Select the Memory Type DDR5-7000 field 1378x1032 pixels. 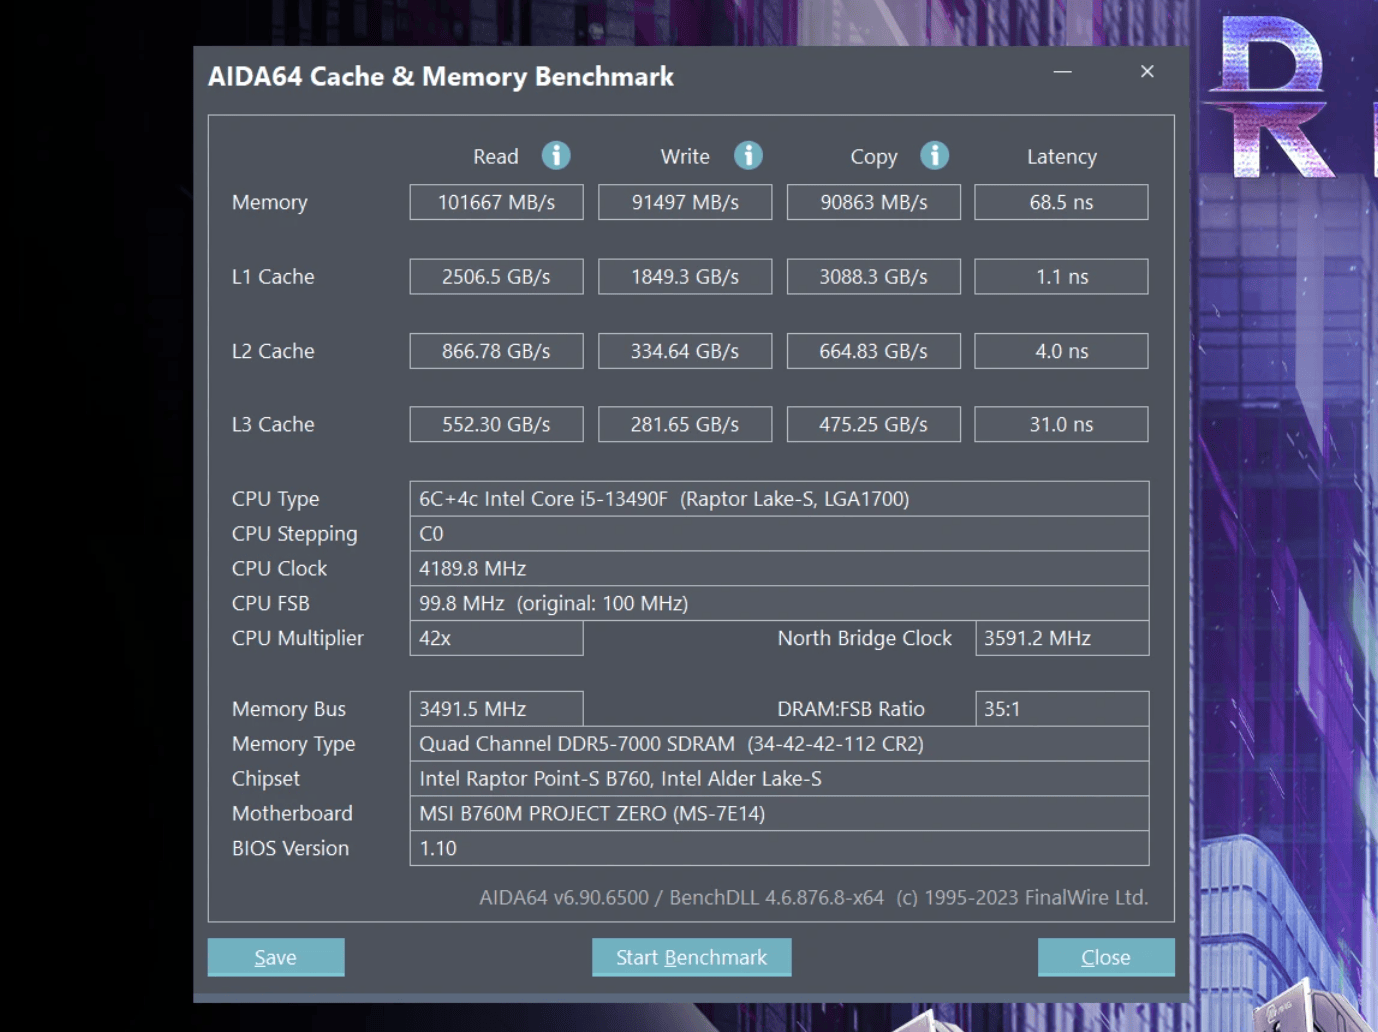pyautogui.click(x=778, y=744)
